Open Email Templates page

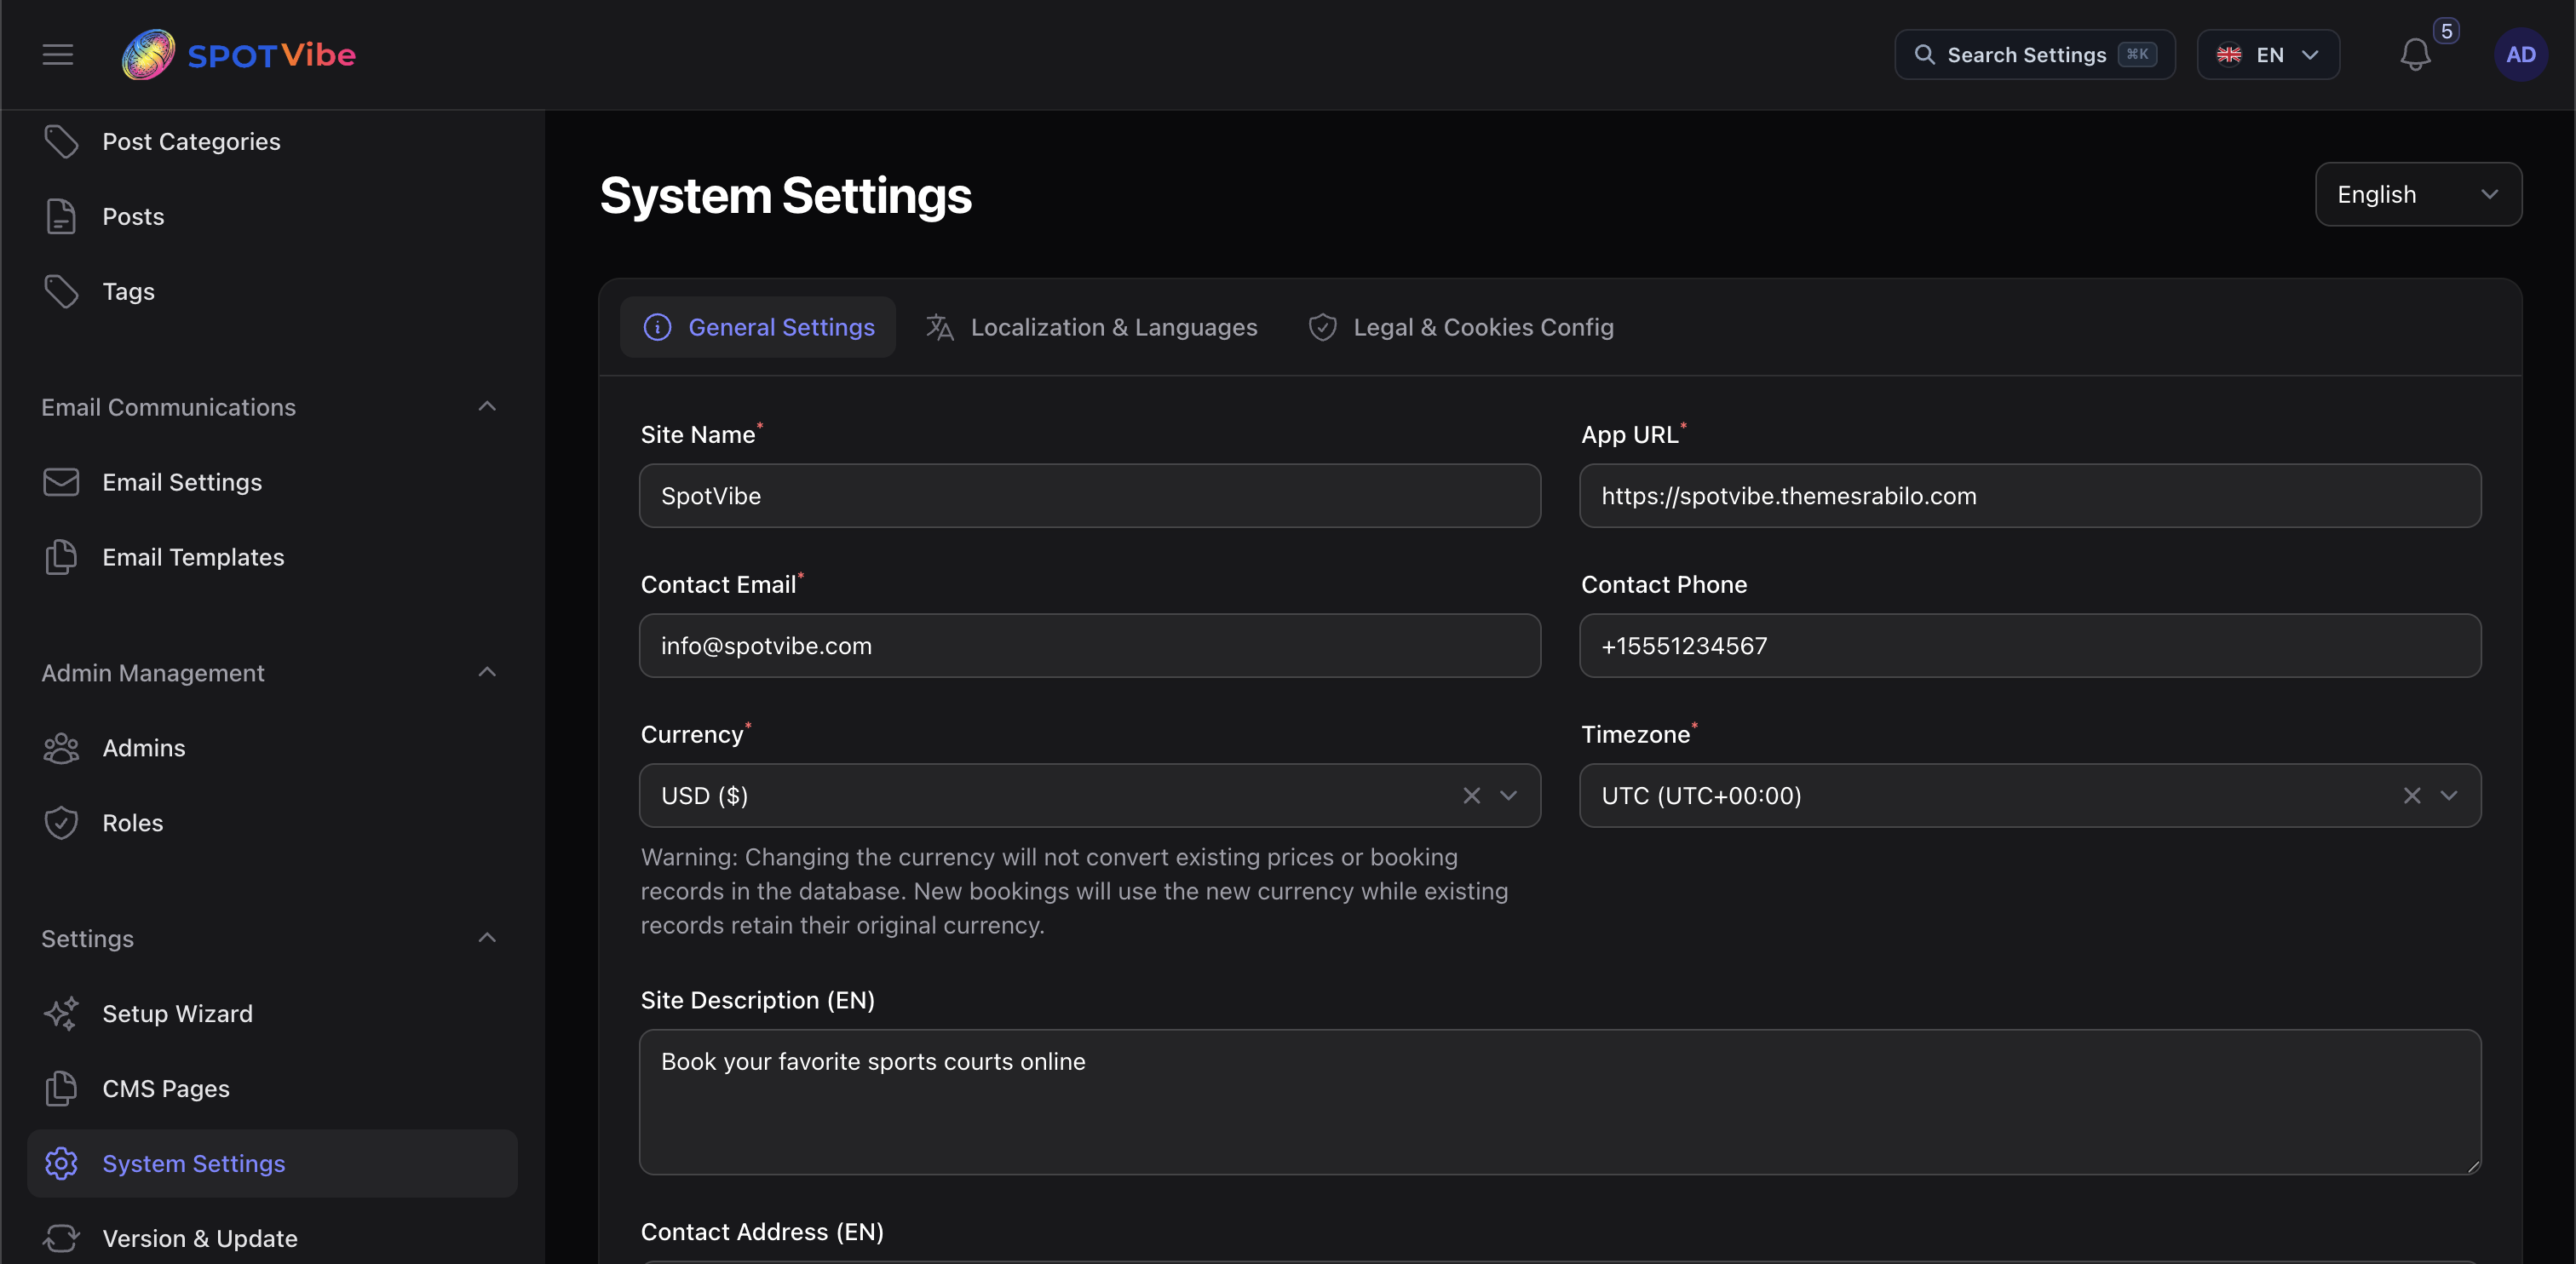[272, 557]
